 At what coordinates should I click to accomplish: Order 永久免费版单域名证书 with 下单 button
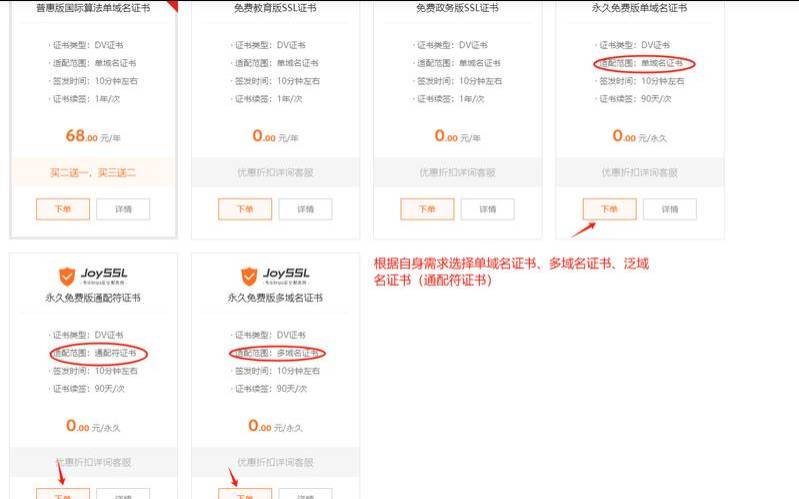(x=609, y=209)
